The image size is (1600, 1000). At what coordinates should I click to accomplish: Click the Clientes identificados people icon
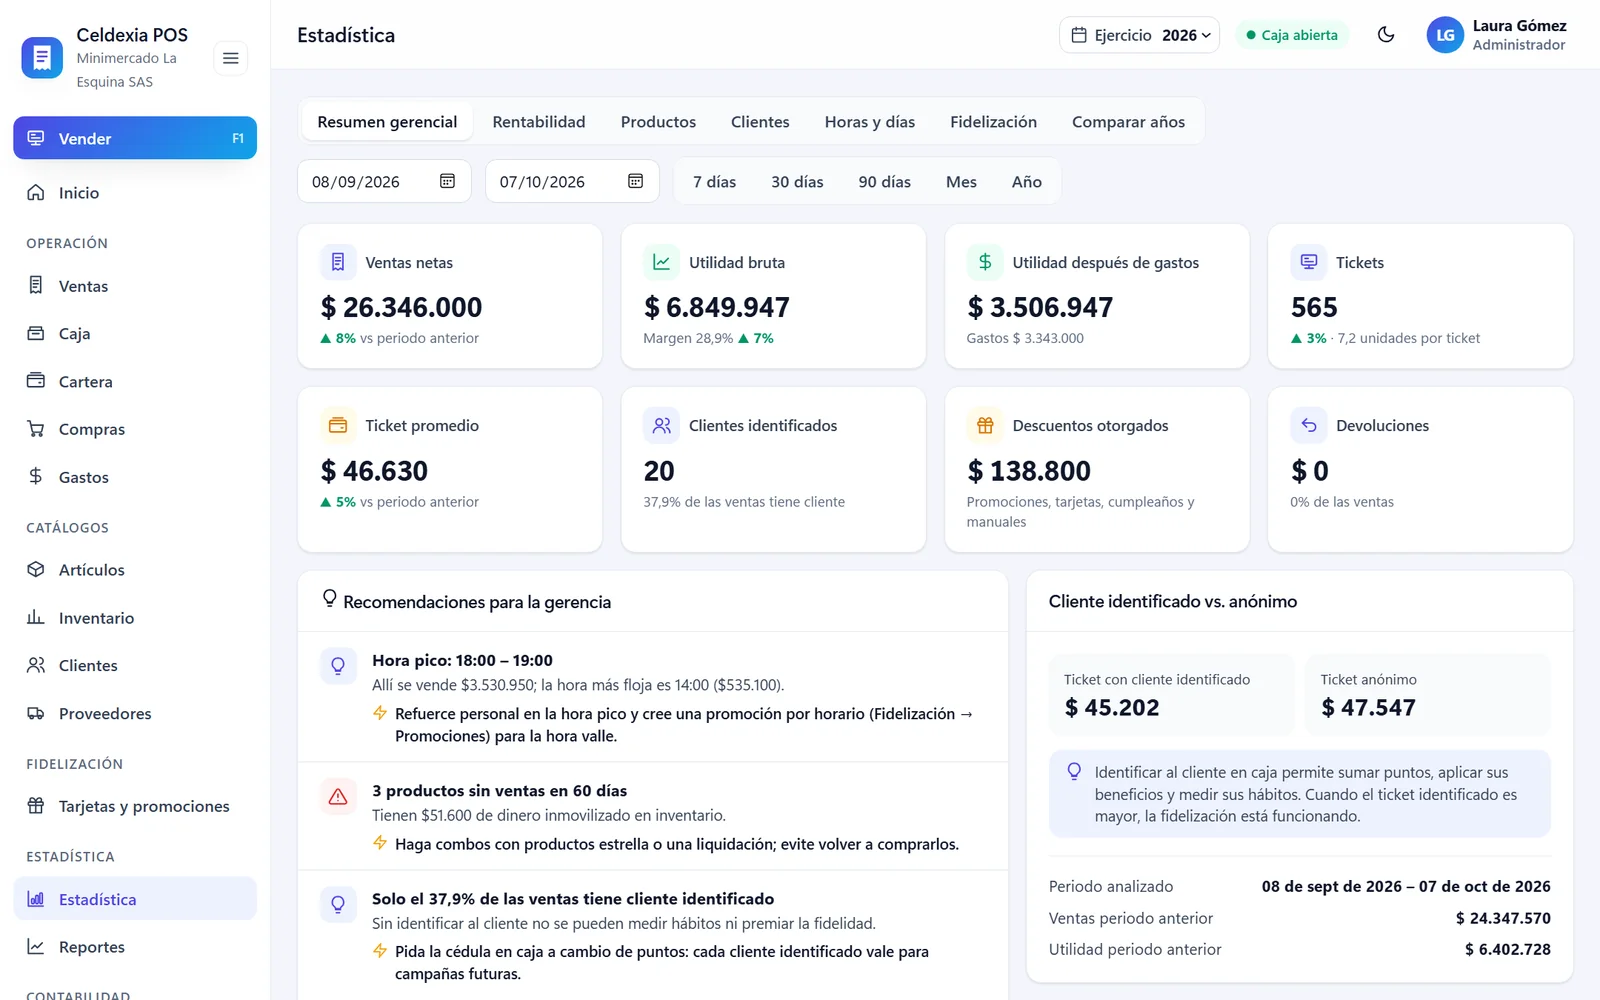click(x=661, y=425)
